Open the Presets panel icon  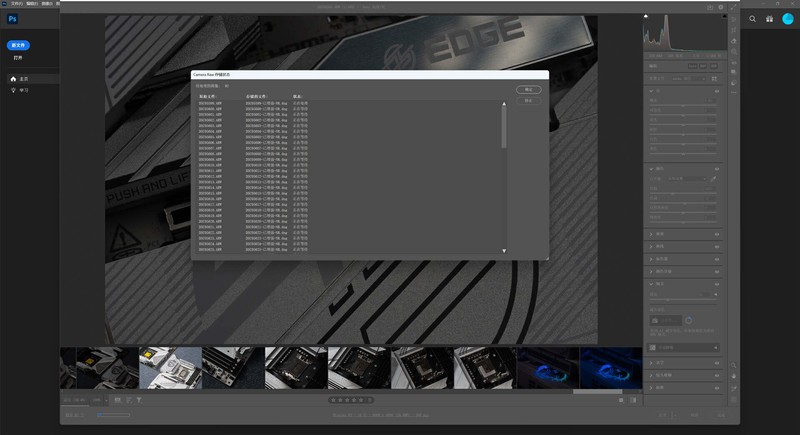(x=734, y=83)
